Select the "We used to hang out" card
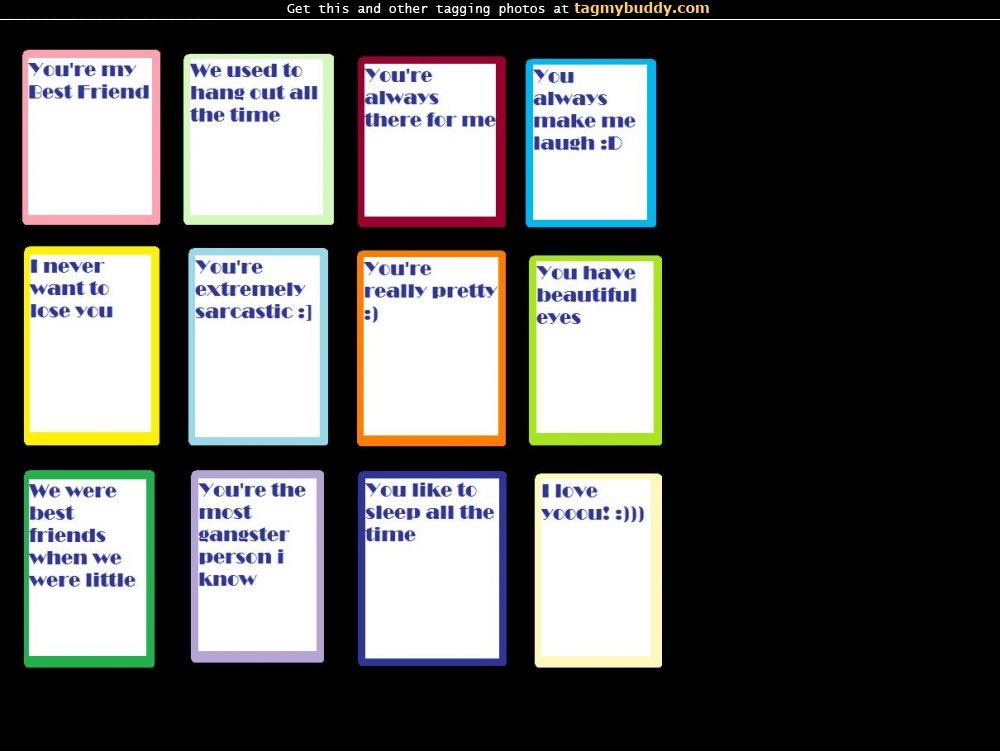The image size is (1000, 751). pos(258,139)
